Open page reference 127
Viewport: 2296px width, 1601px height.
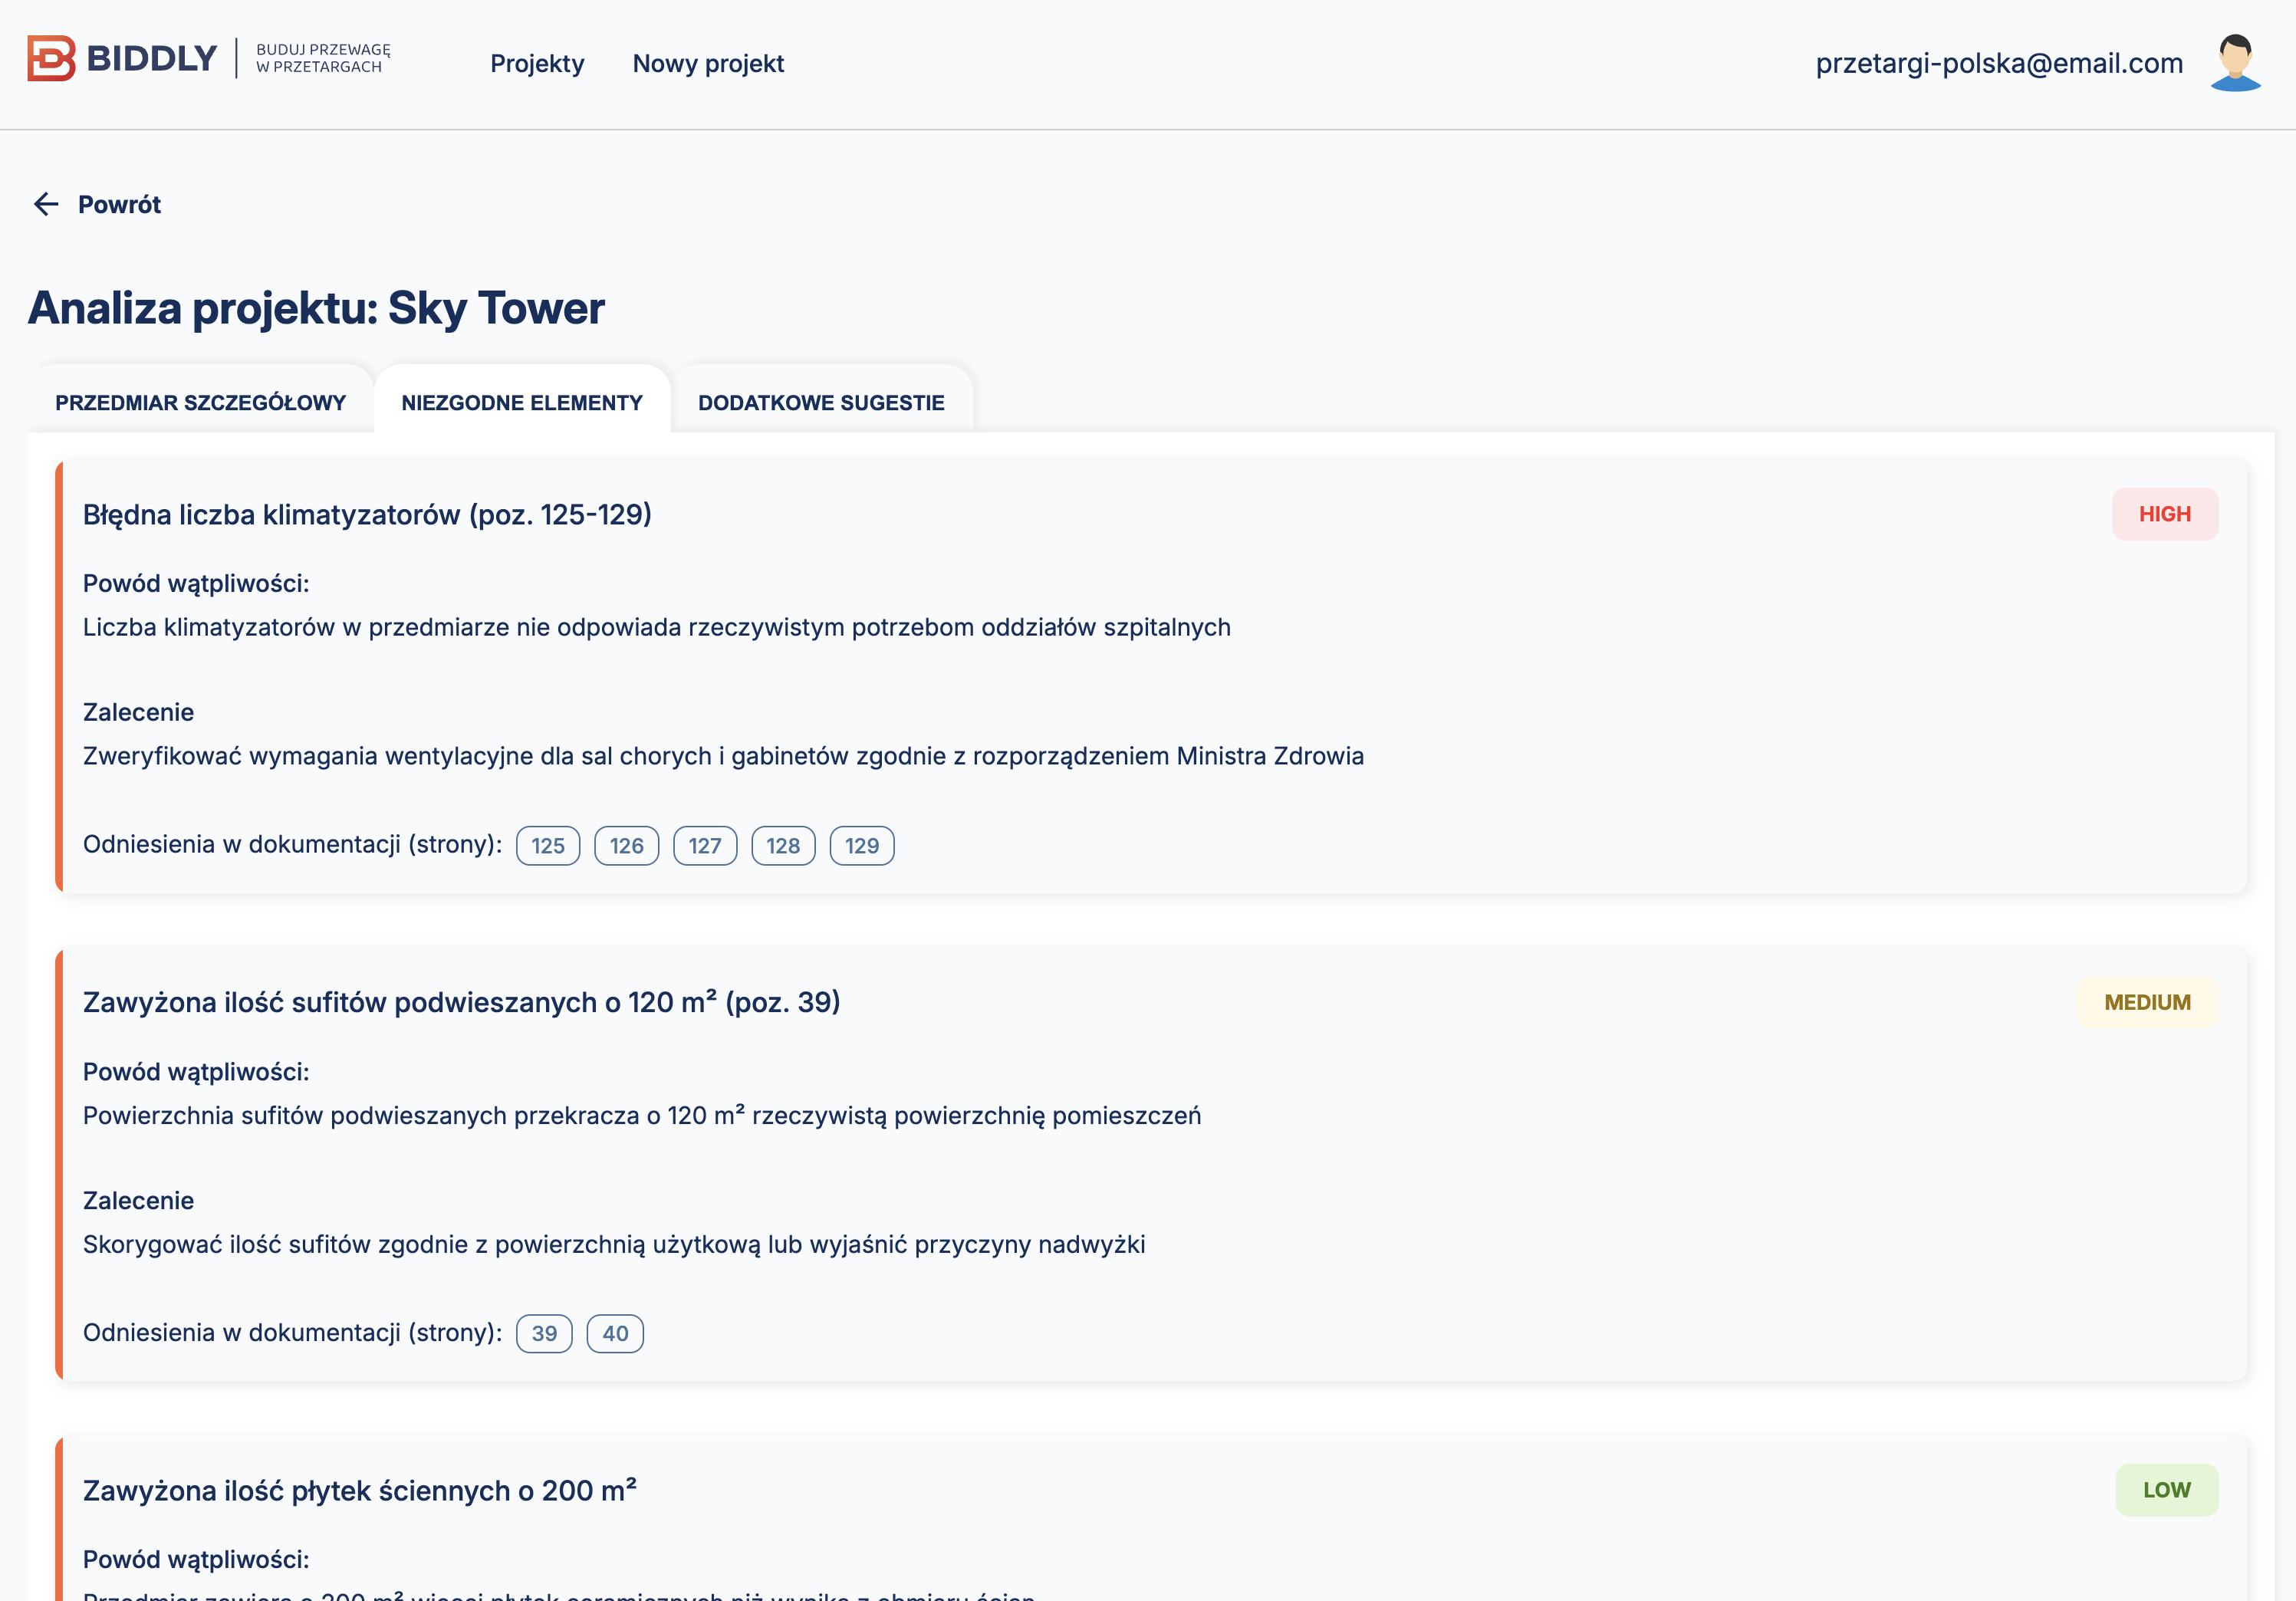tap(705, 846)
